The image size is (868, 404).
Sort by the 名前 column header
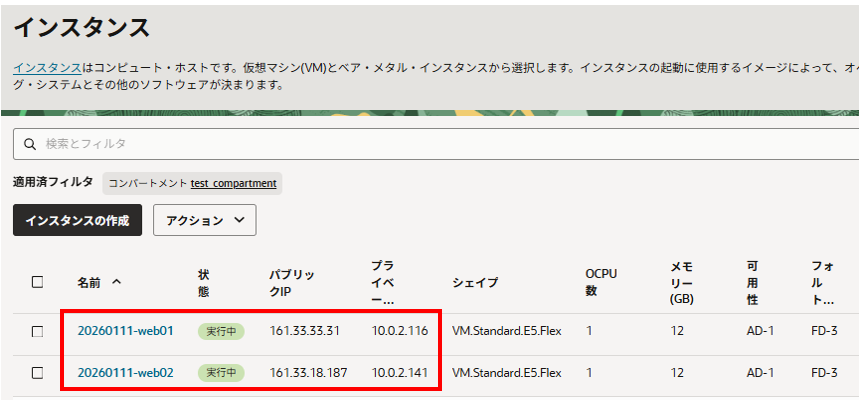click(x=88, y=282)
